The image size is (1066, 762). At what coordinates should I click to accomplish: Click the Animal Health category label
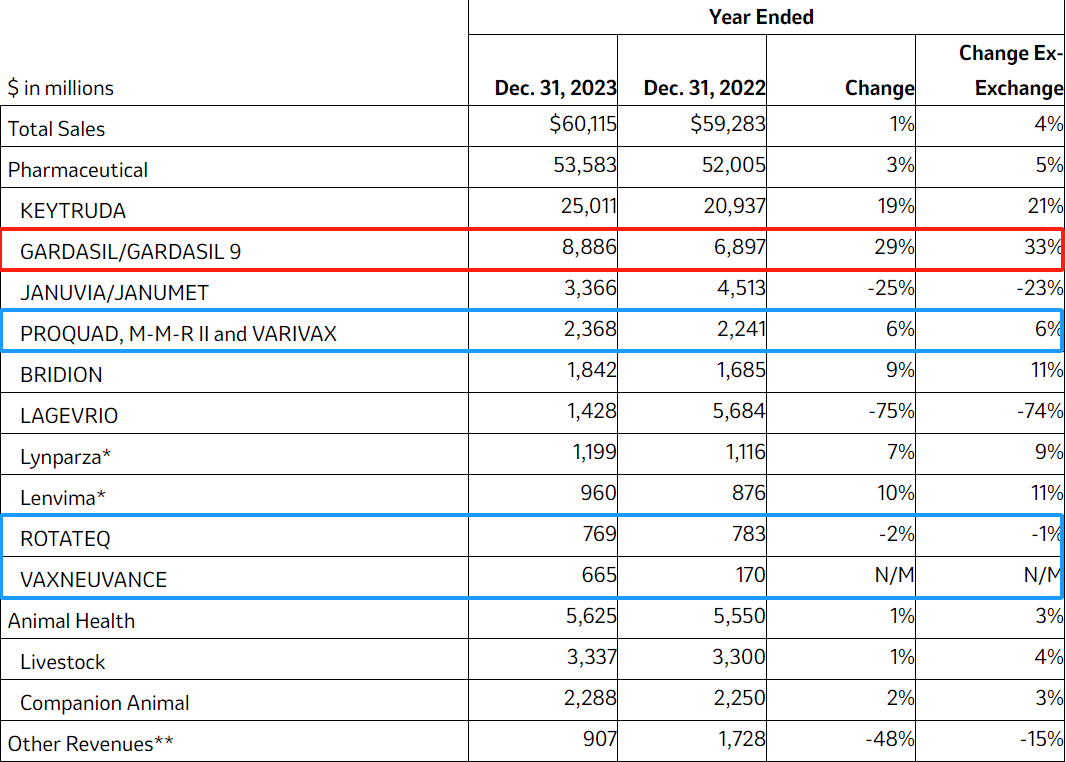point(71,621)
